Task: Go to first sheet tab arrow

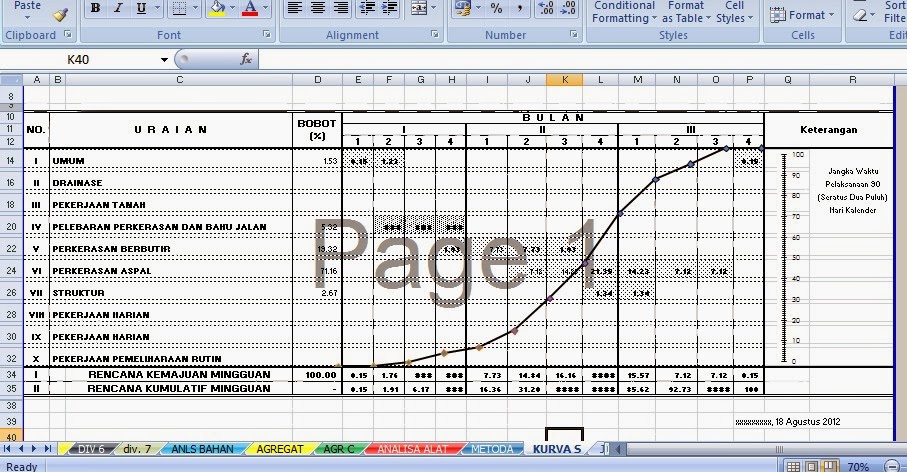Action: pos(7,448)
